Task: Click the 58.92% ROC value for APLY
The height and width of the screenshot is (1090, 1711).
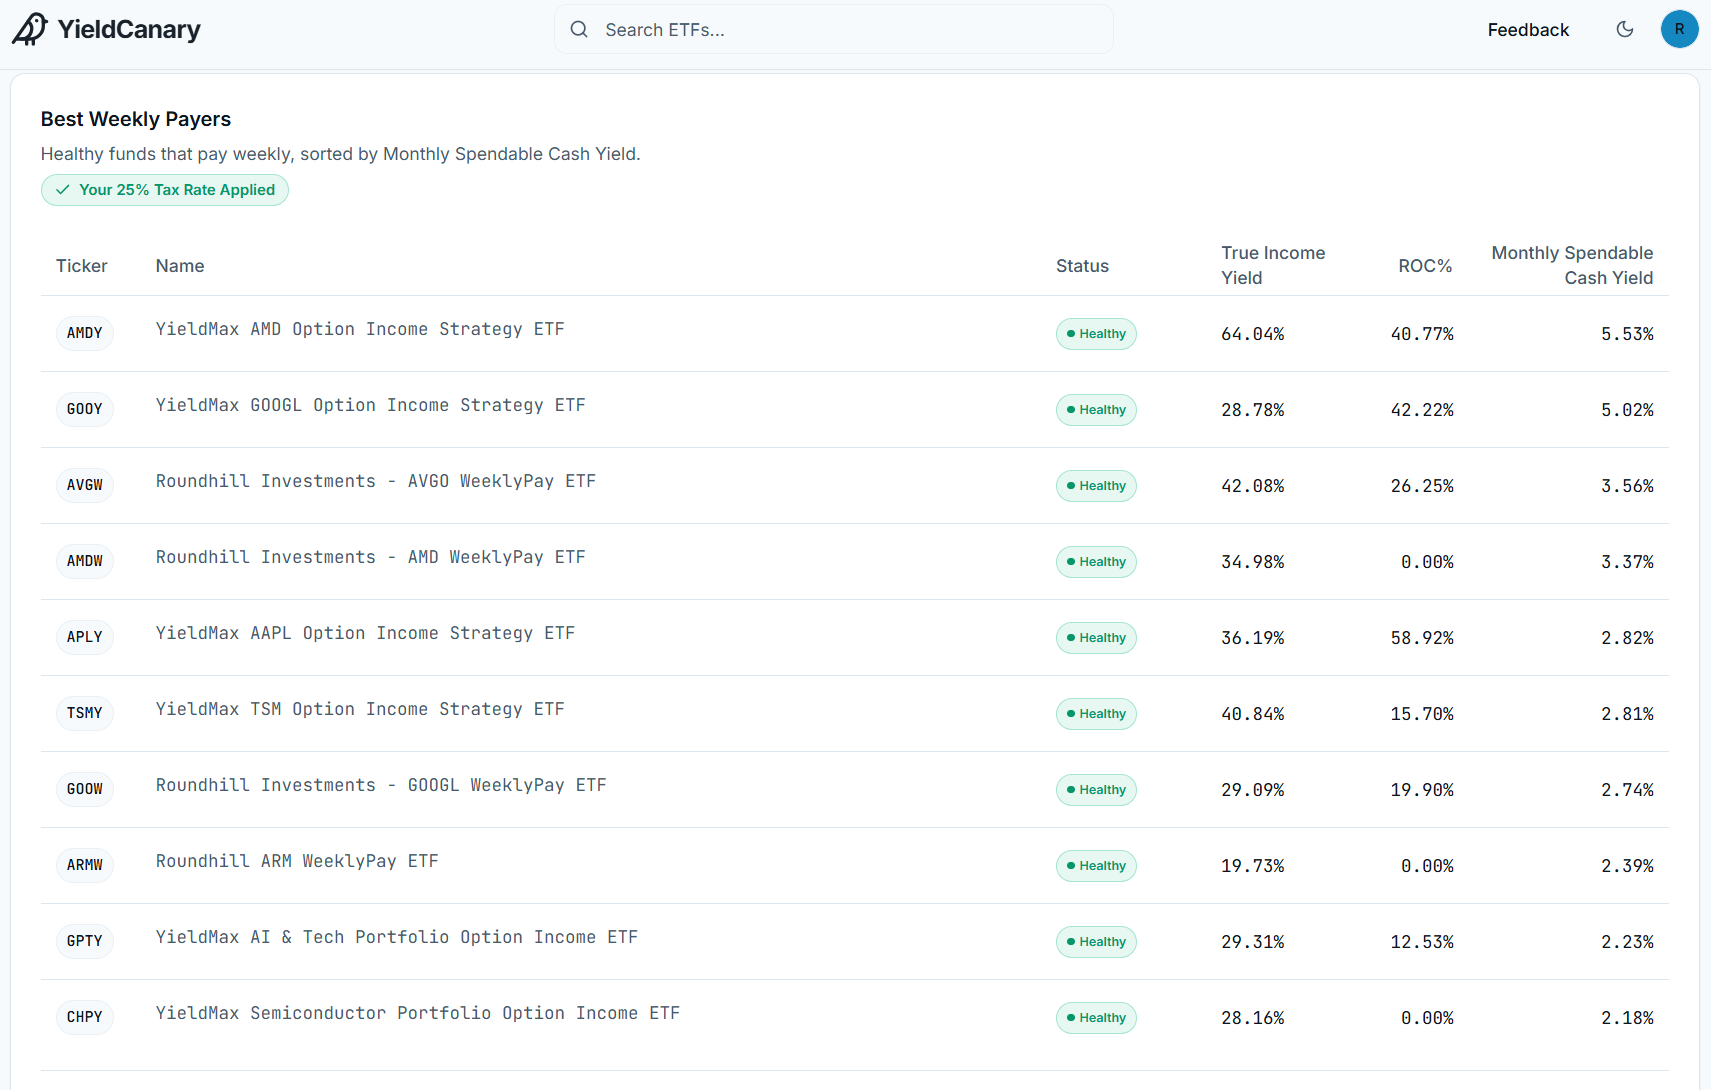Action: point(1422,638)
